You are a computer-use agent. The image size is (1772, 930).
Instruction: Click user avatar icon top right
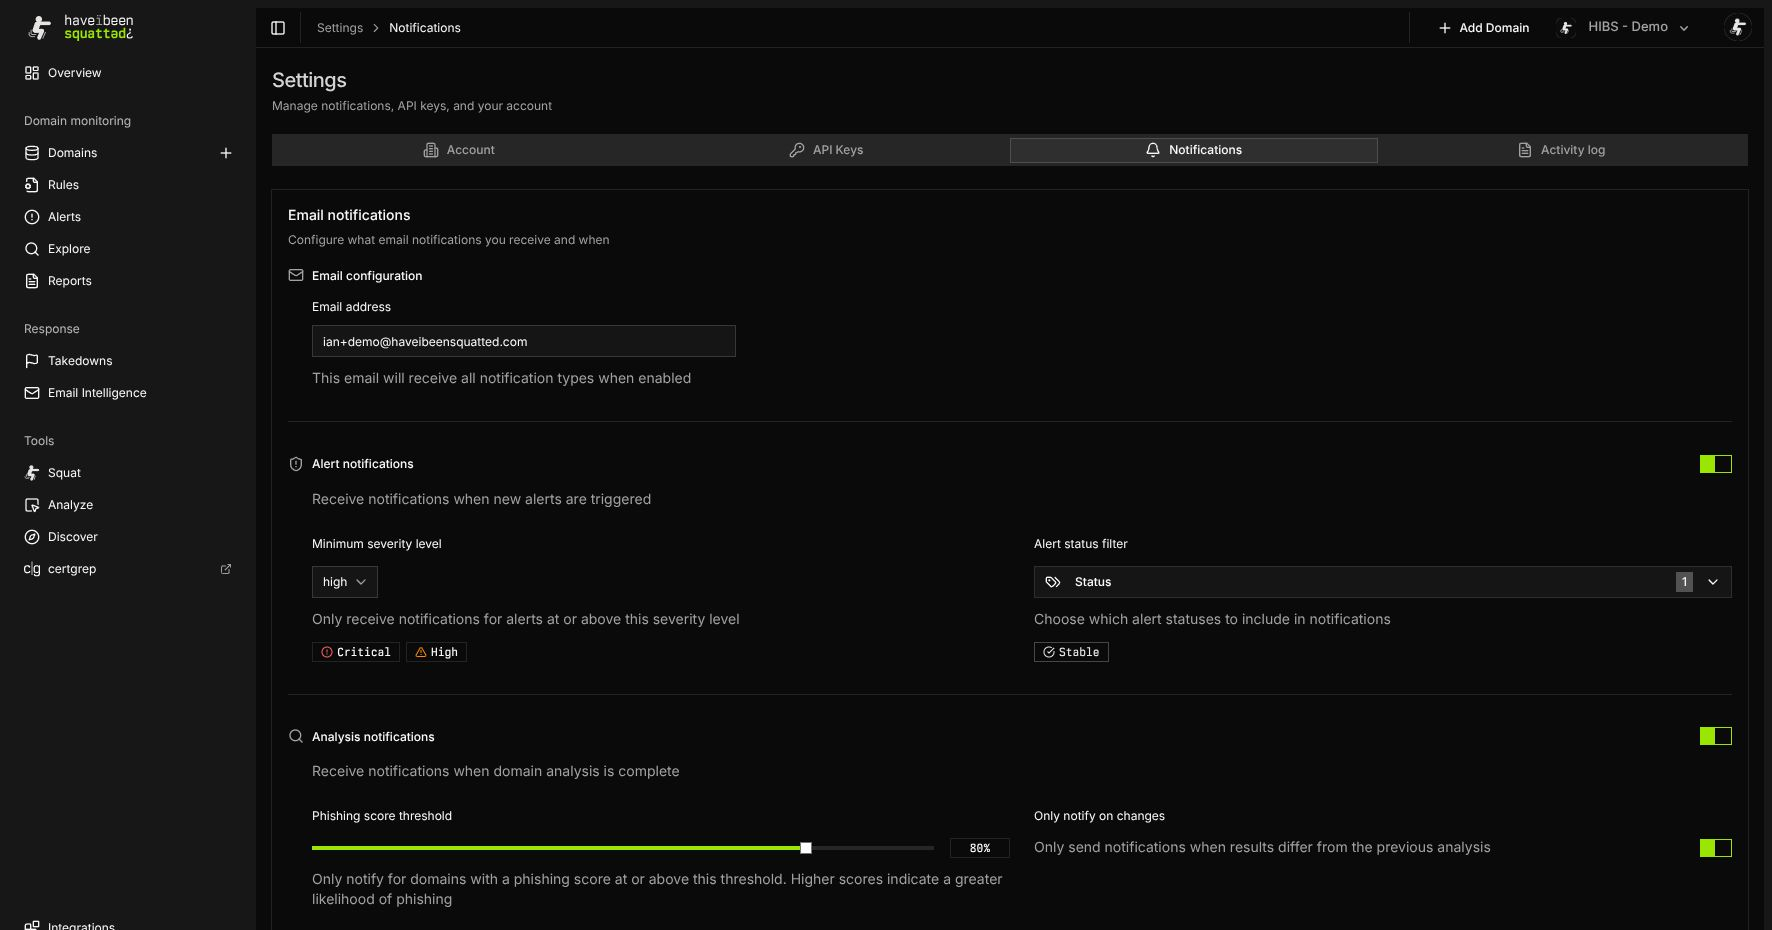1738,27
